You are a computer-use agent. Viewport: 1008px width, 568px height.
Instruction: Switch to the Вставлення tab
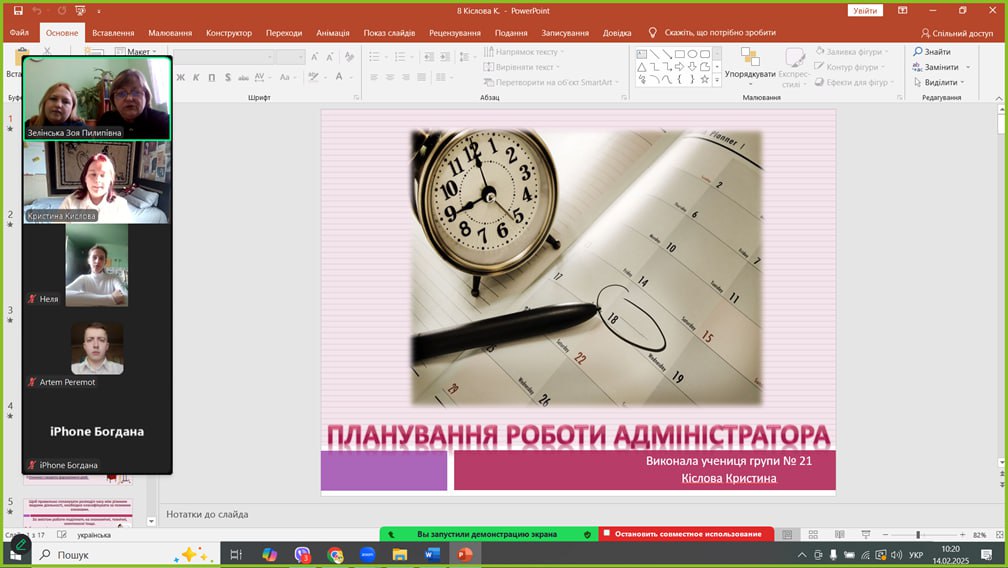click(x=113, y=33)
